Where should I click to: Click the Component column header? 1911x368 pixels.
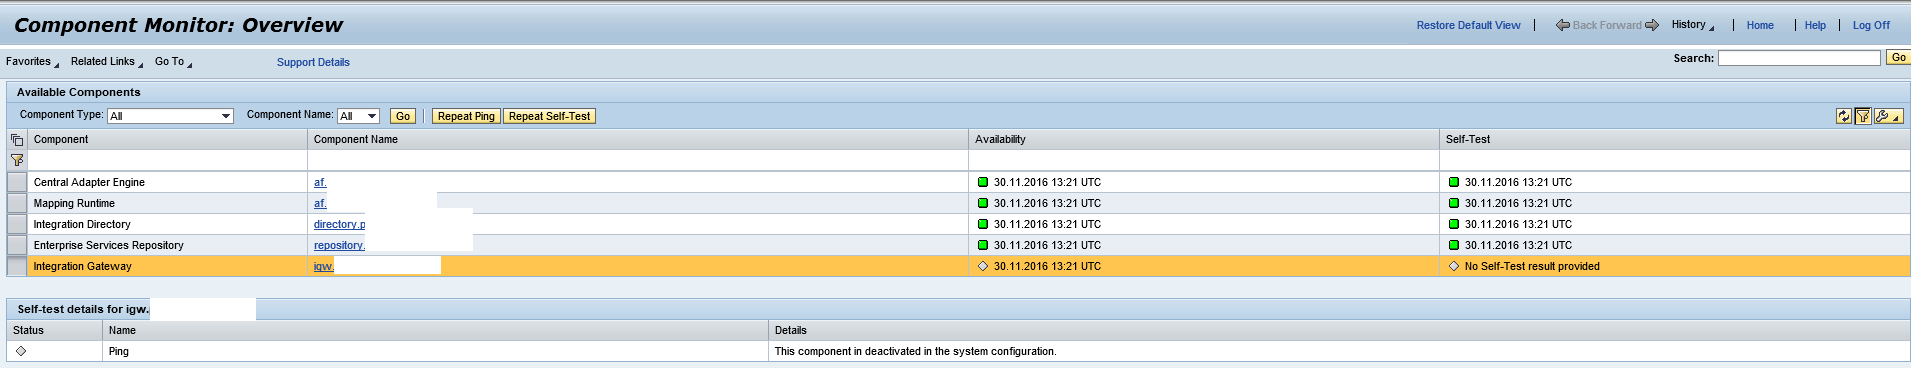pyautogui.click(x=167, y=140)
